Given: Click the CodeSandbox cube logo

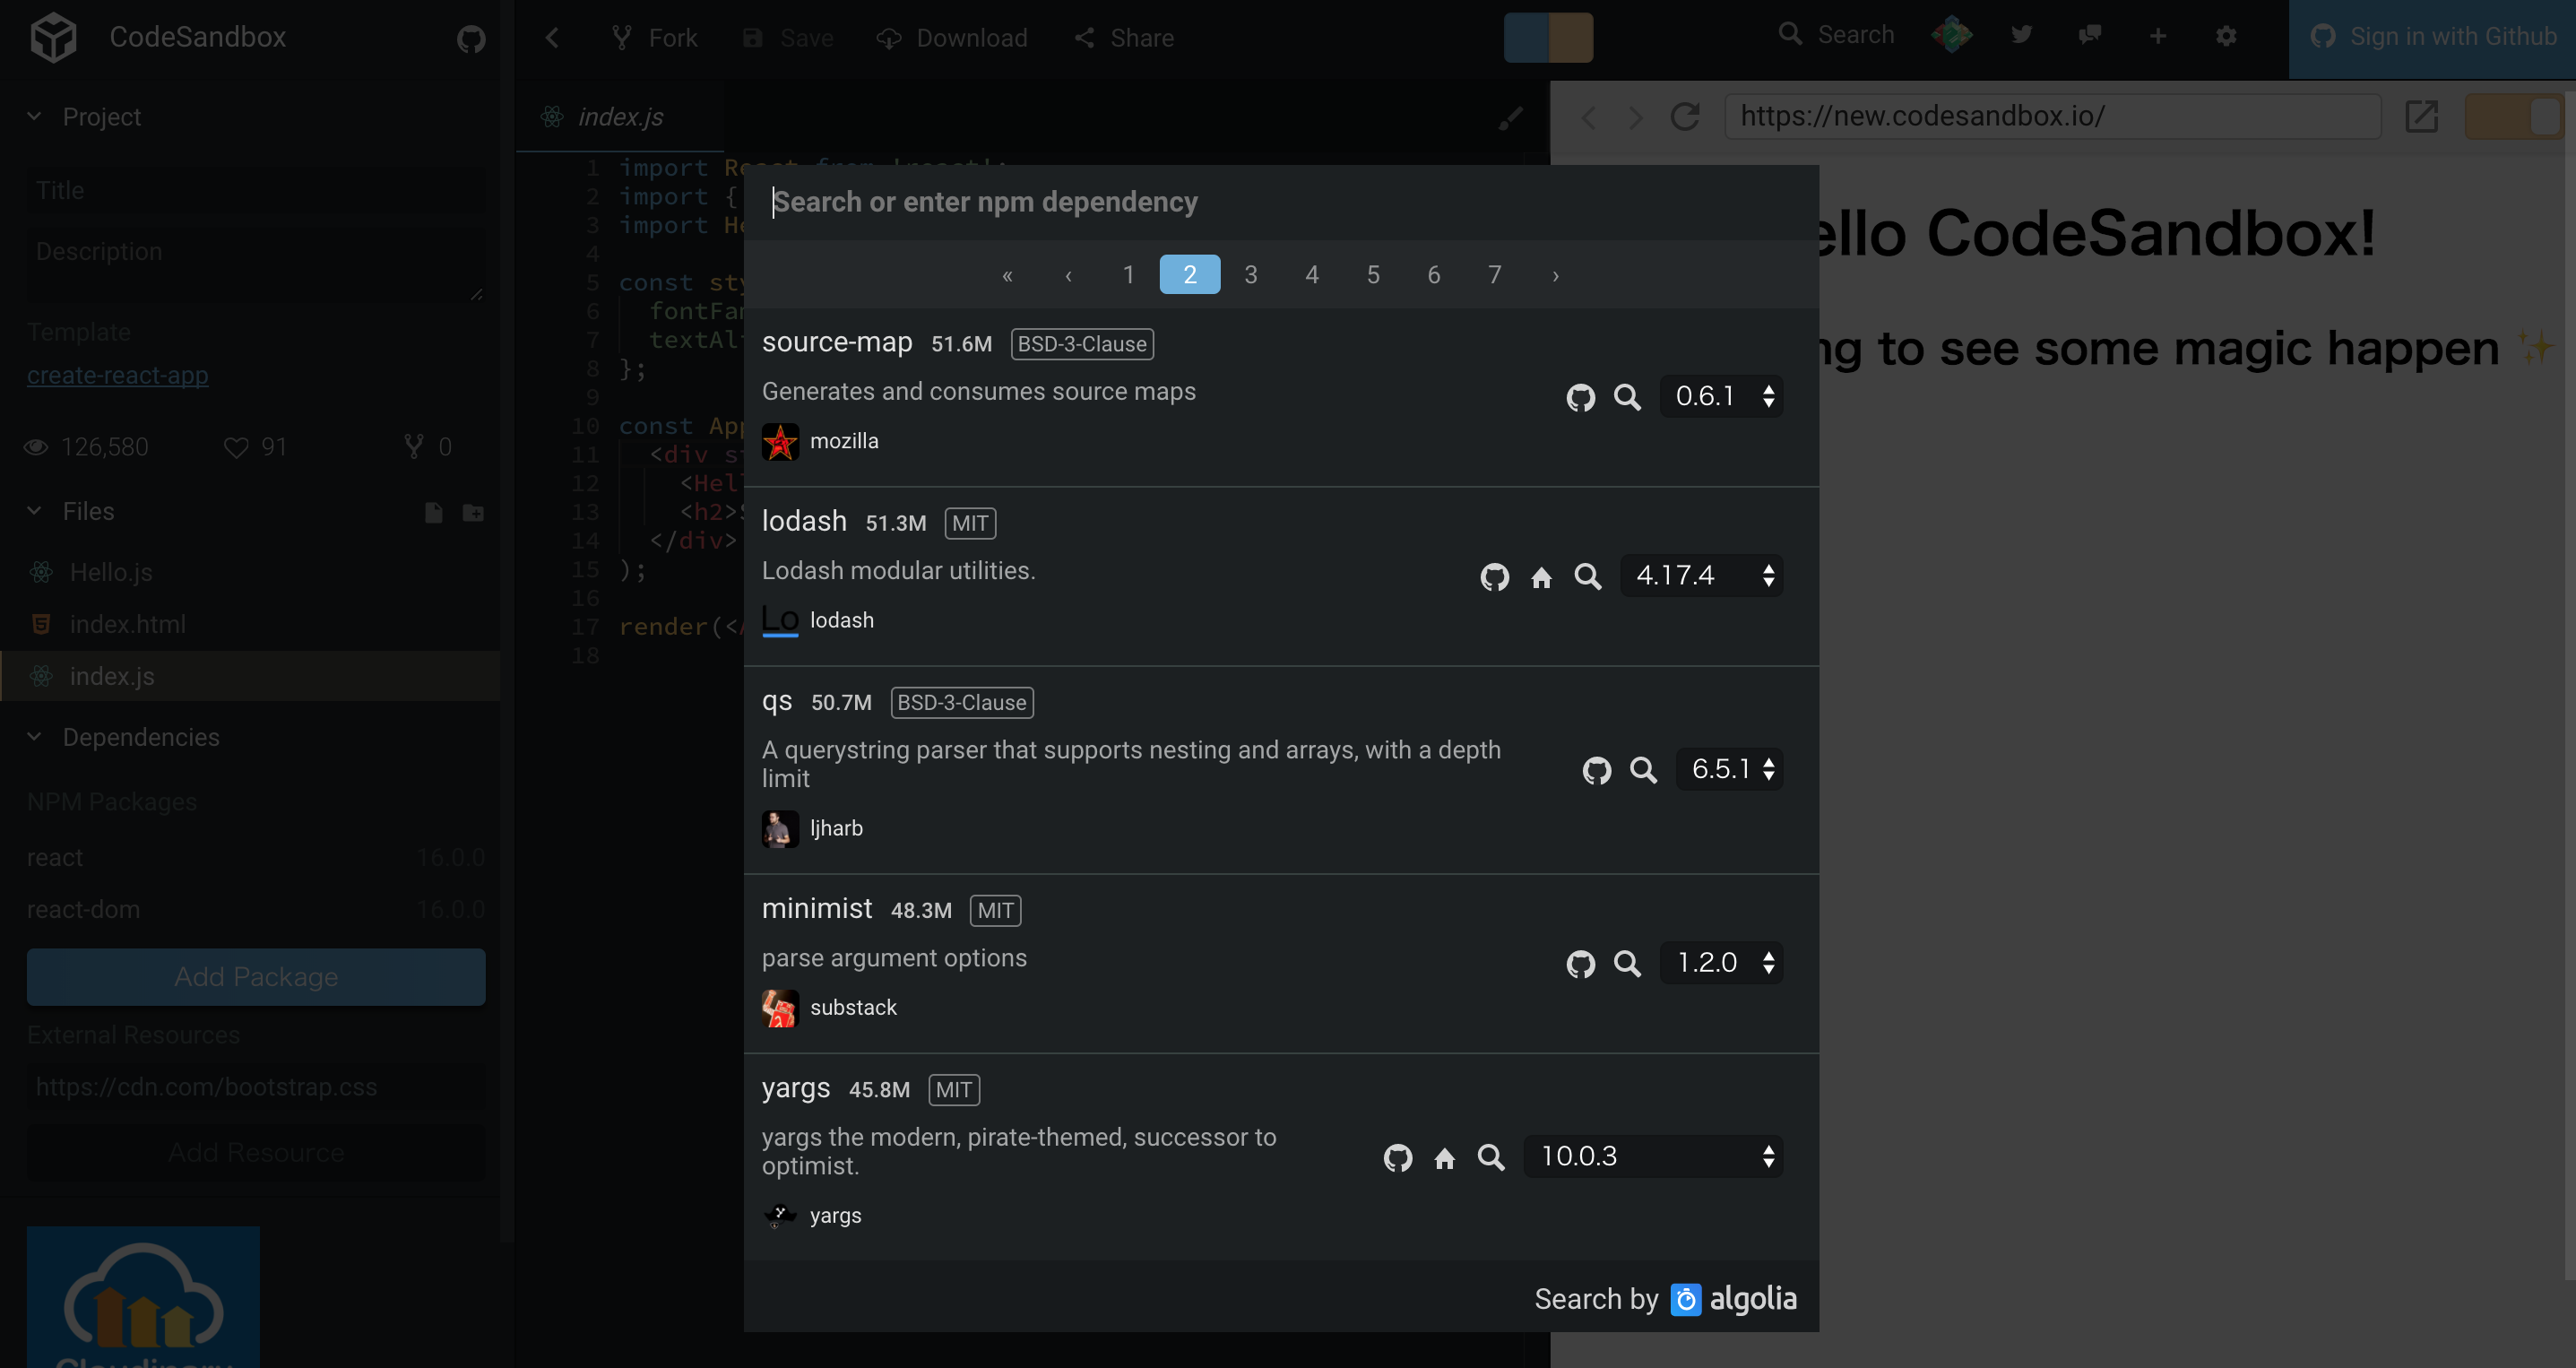Looking at the screenshot, I should click(53, 37).
